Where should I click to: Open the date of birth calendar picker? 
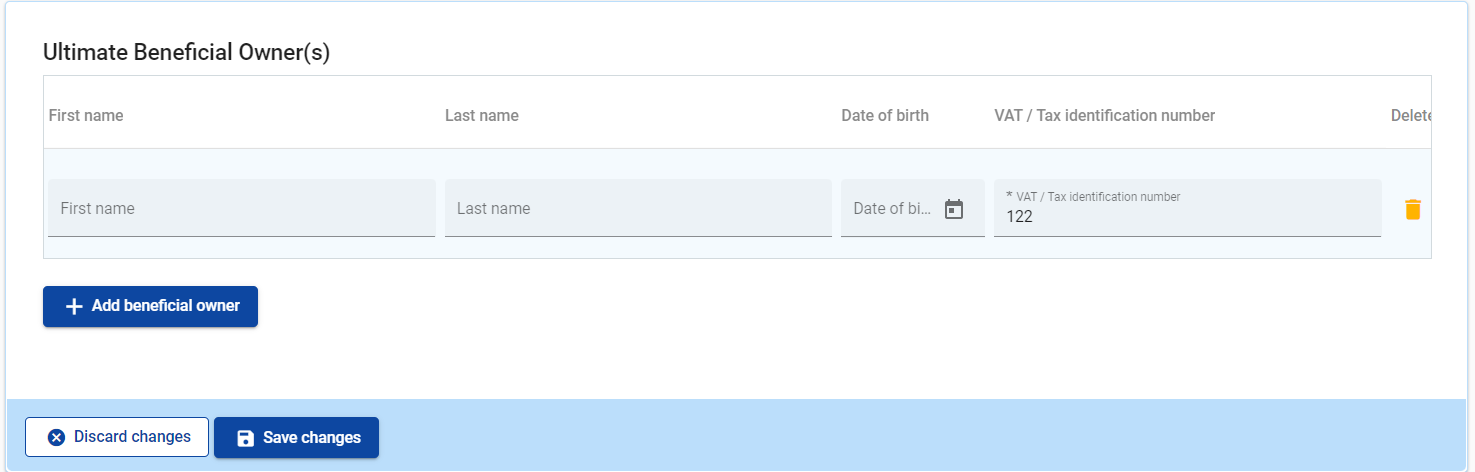click(x=954, y=209)
